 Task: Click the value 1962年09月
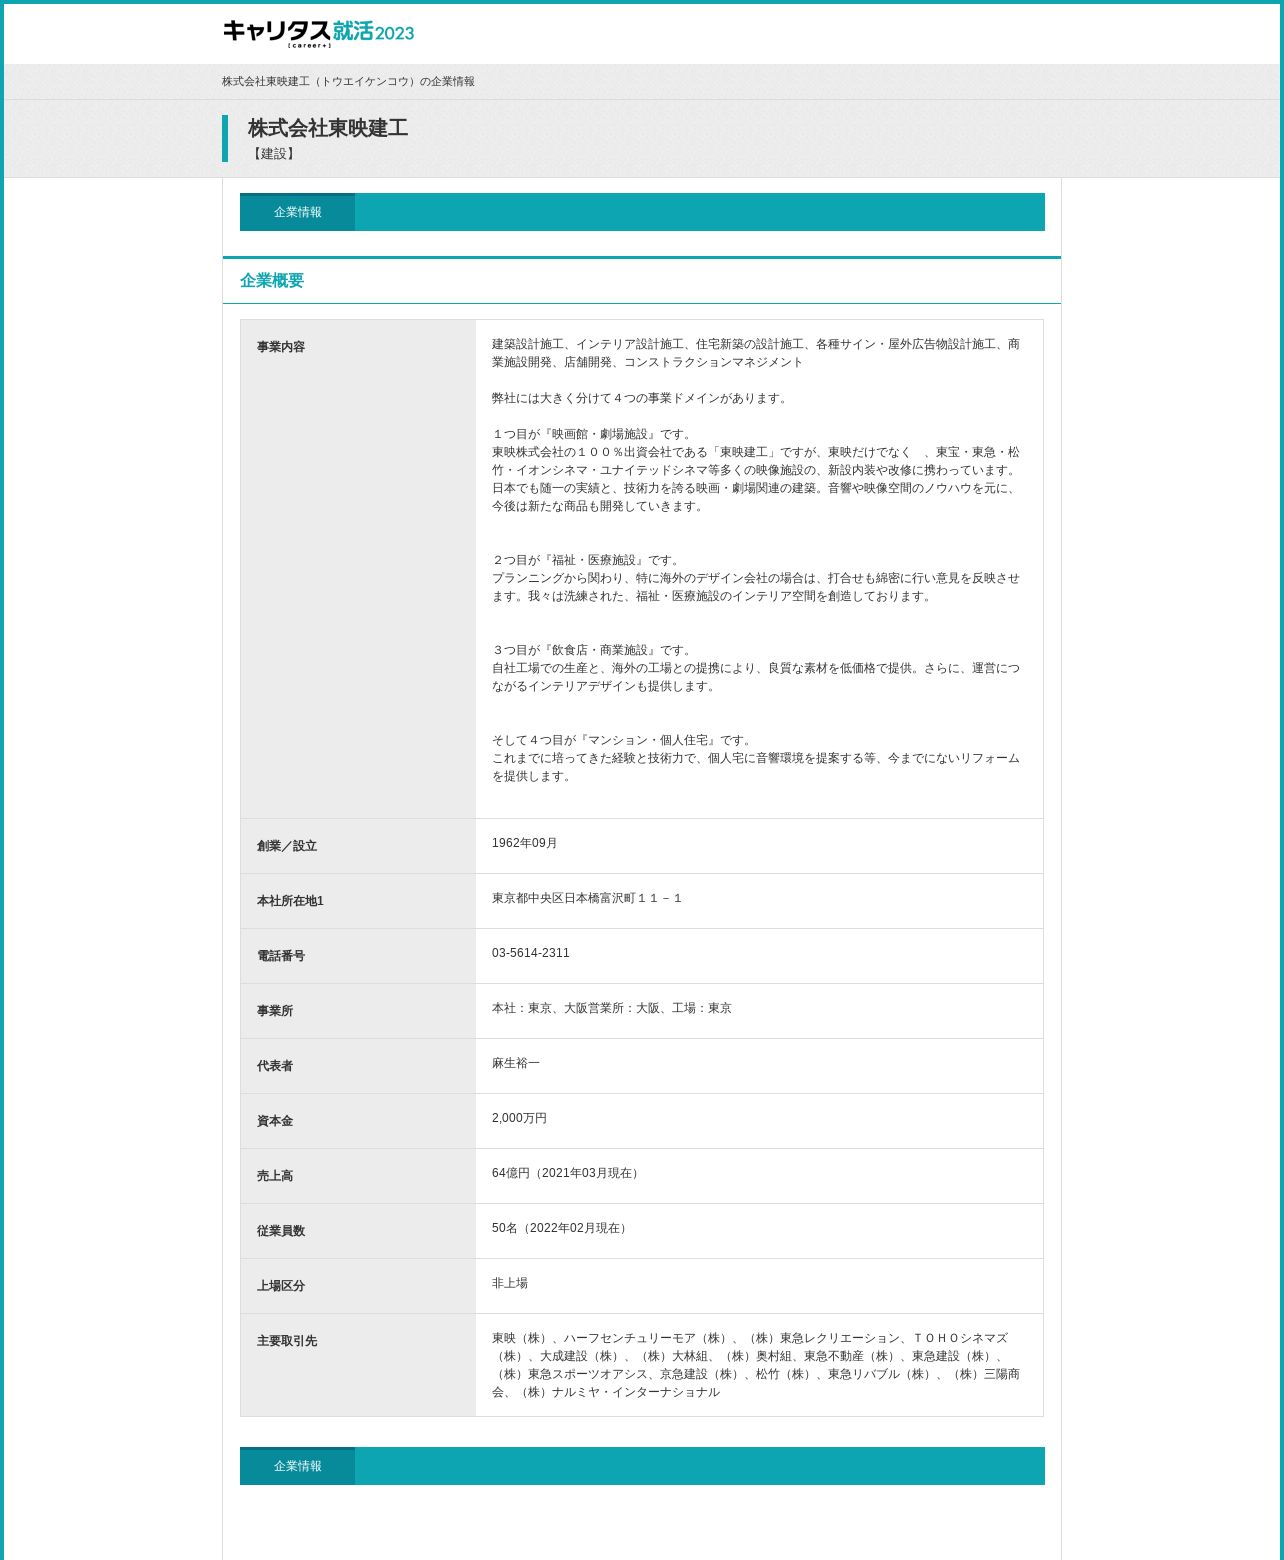524,843
